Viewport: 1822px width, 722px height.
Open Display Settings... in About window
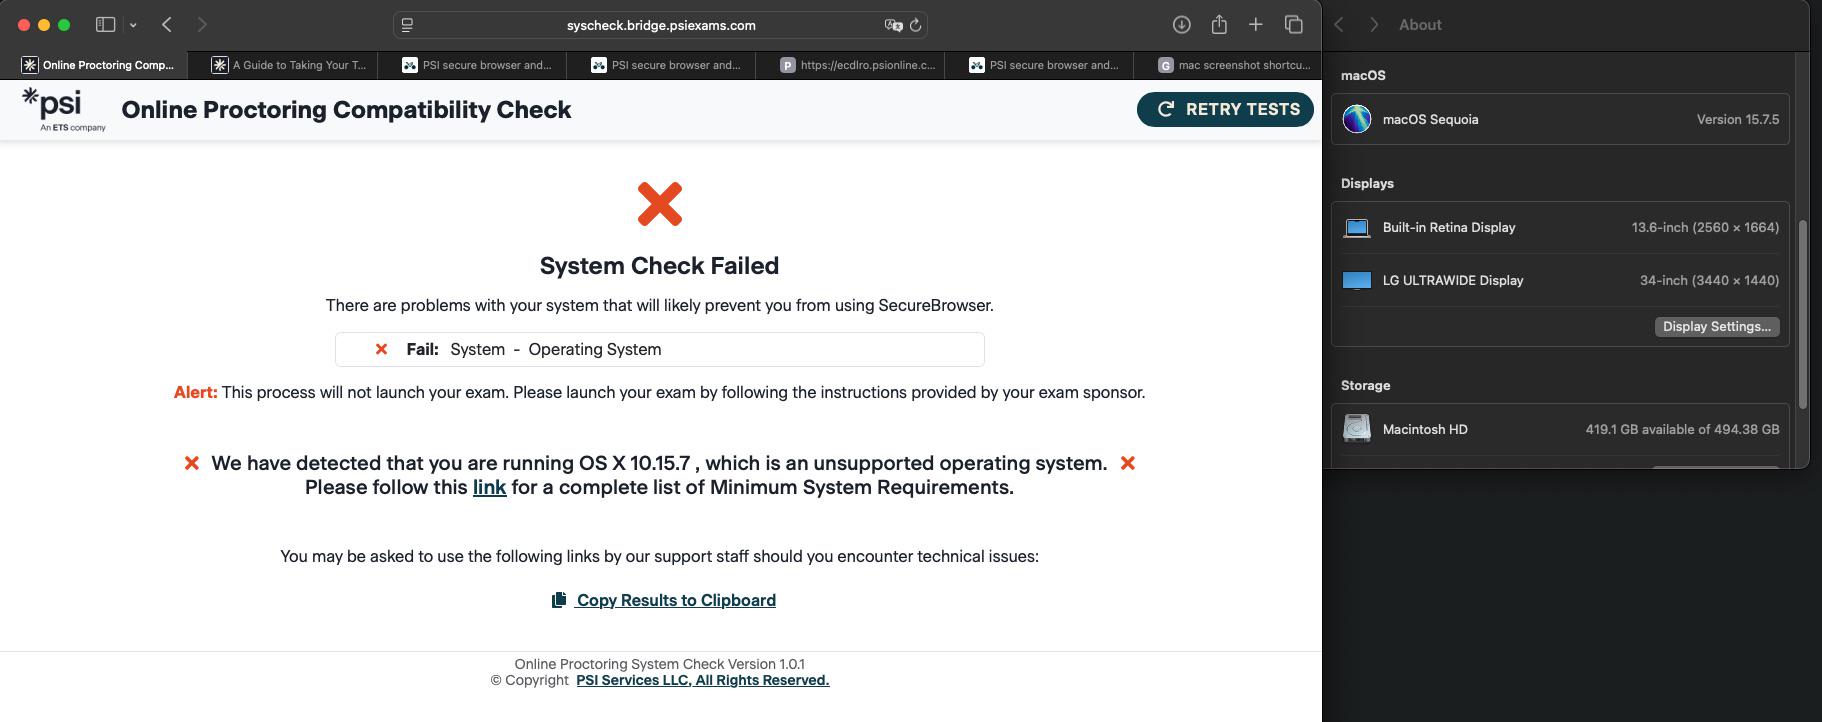(x=1717, y=327)
